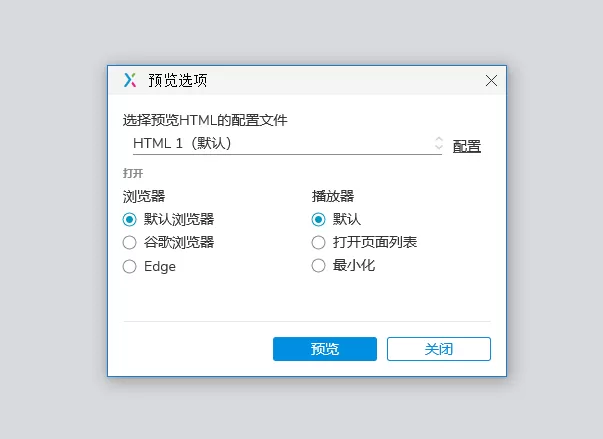
Task: Click the 浏览器 section heading
Action: 144,196
